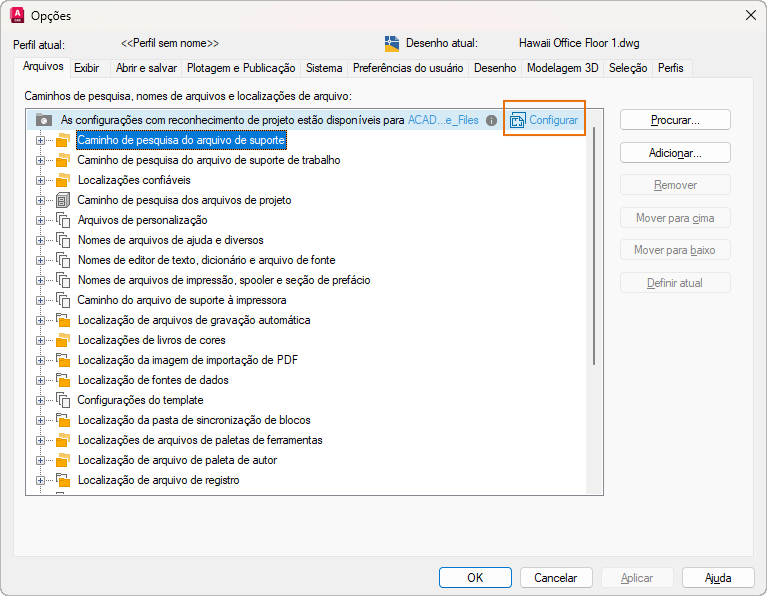
Task: Click folder icon beside Localização de arquivo de registro
Action: [x=63, y=481]
